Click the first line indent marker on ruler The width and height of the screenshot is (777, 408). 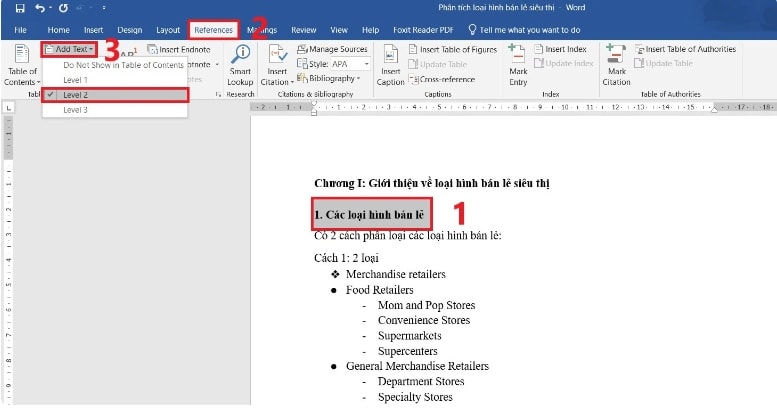click(x=314, y=104)
